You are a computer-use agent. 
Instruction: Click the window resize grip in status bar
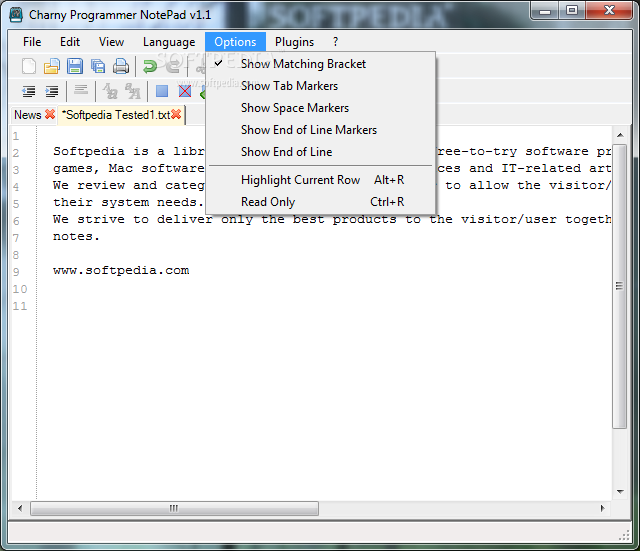pyautogui.click(x=624, y=535)
